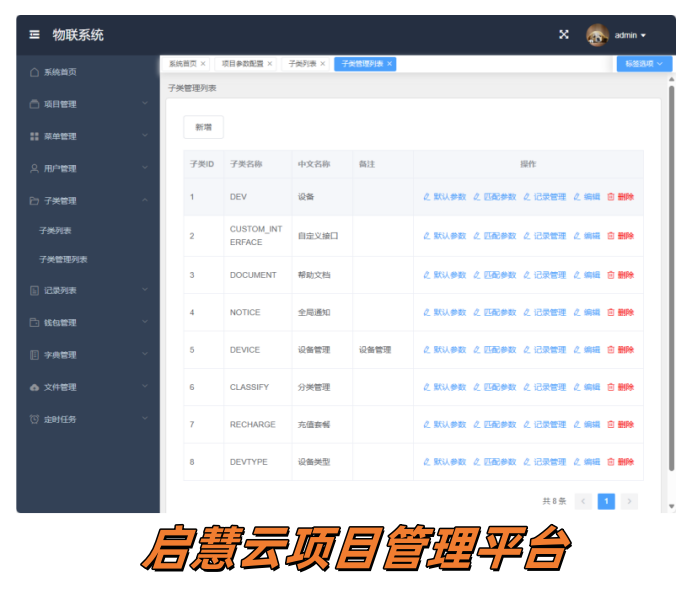Click the 默认参数 icon for the DOCUMENT row
This screenshot has height=589, width=690.
tap(427, 275)
